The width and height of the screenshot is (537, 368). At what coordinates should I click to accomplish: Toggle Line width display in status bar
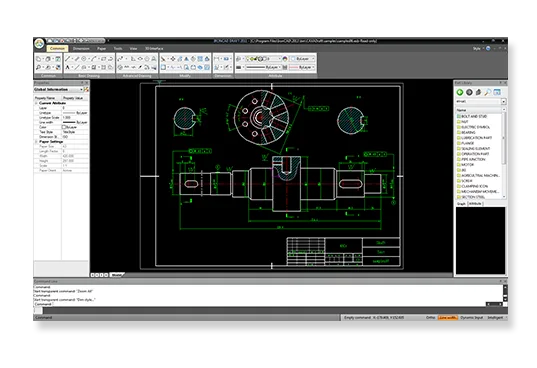[448, 318]
